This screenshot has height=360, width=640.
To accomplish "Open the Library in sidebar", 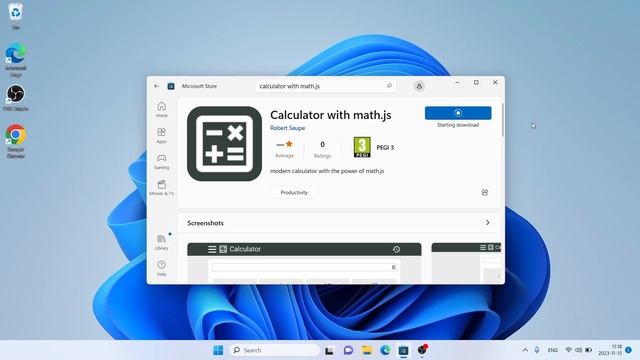I will [162, 242].
